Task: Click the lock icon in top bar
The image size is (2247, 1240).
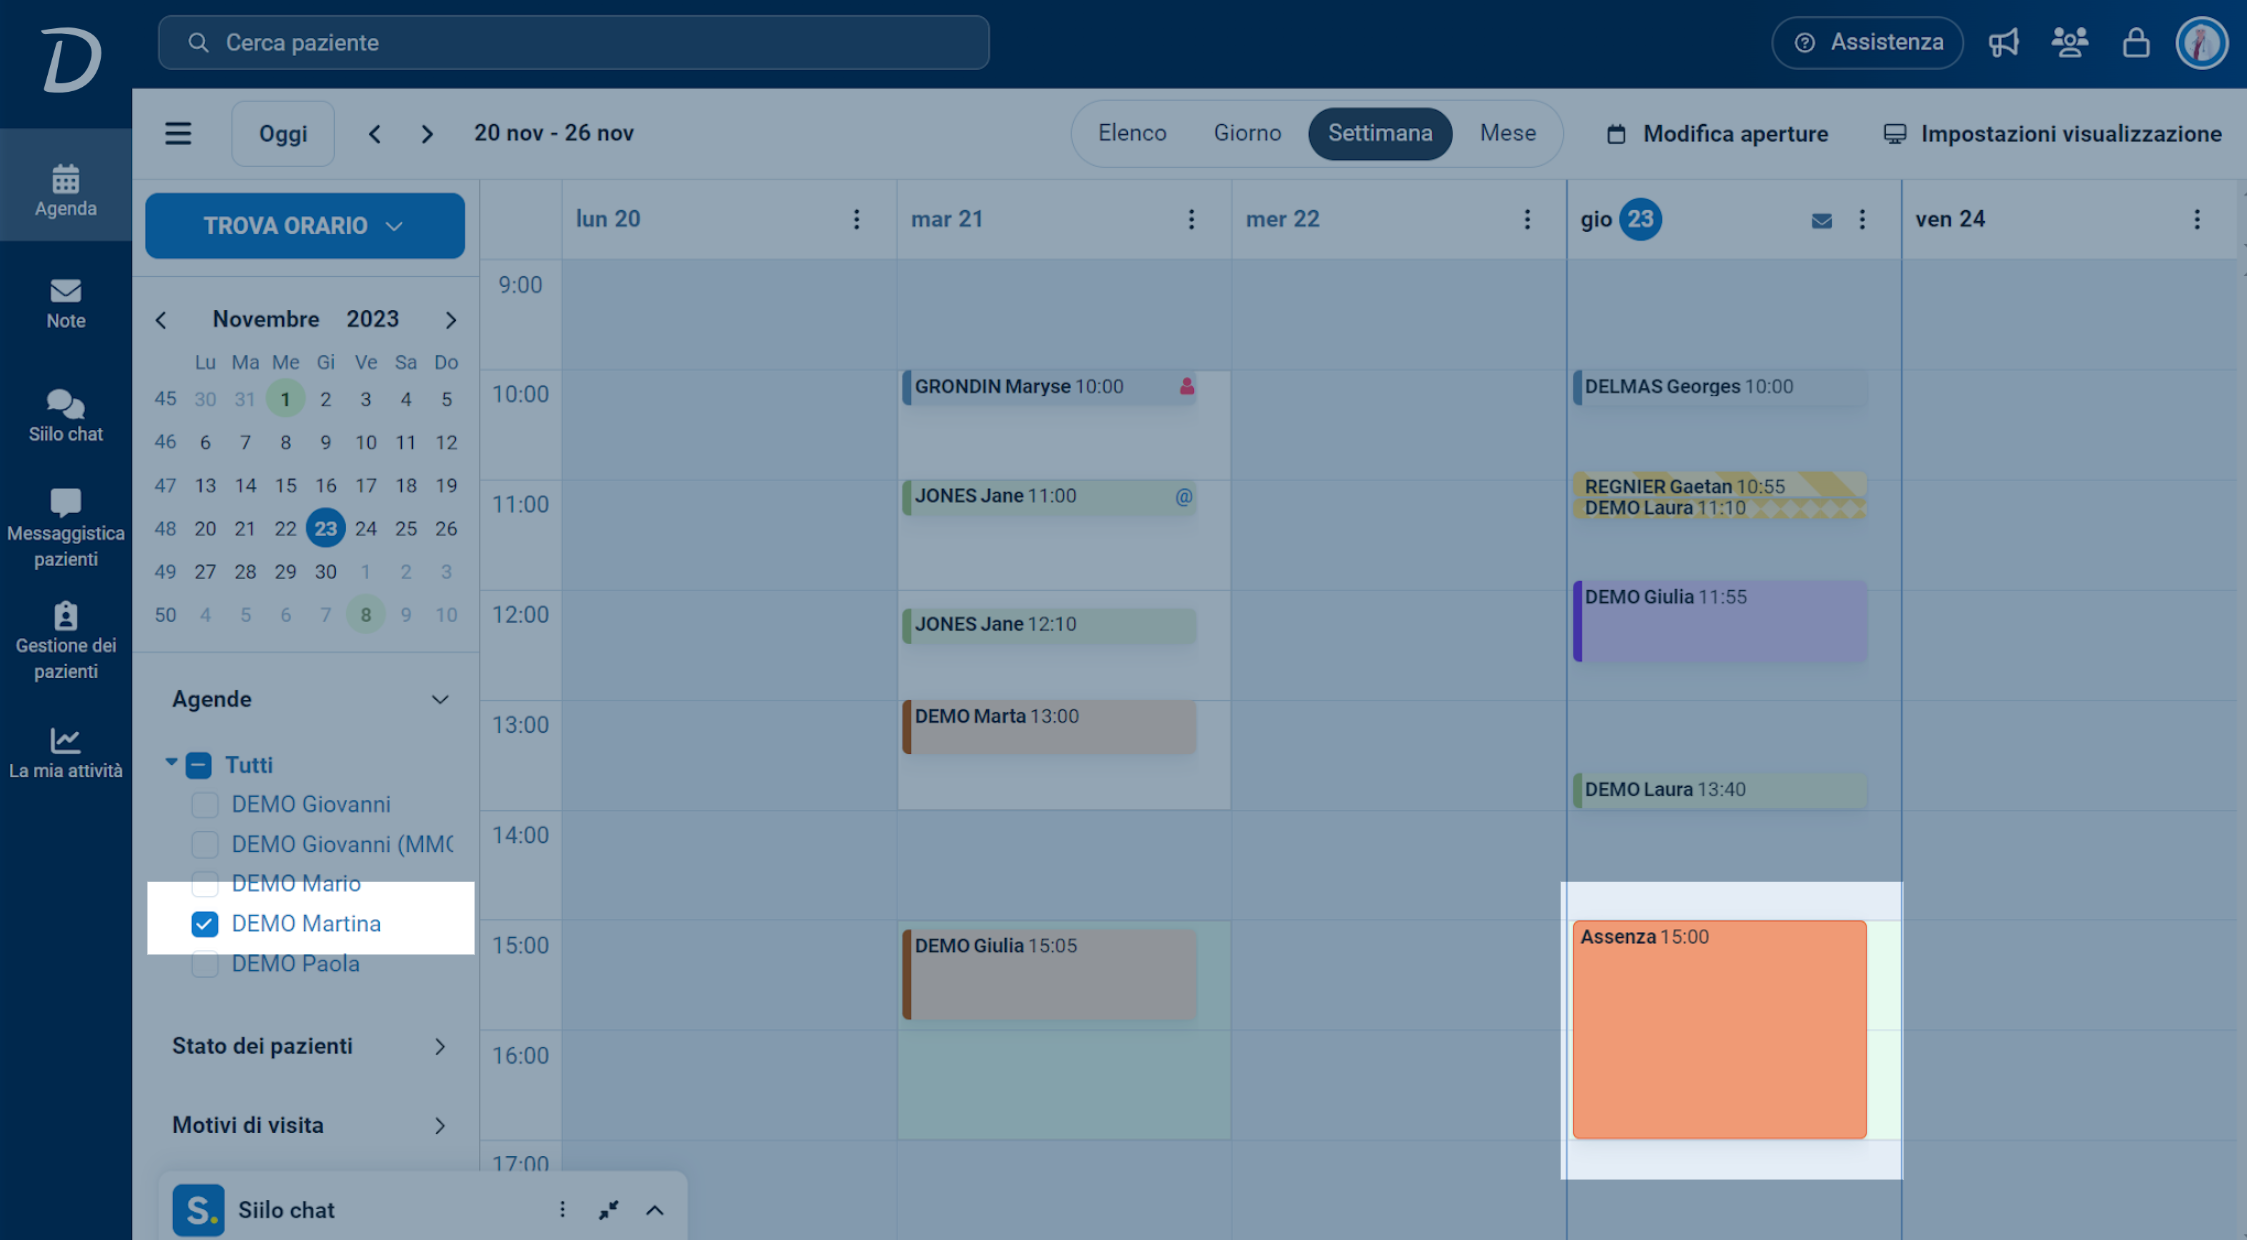Action: pos(2136,43)
